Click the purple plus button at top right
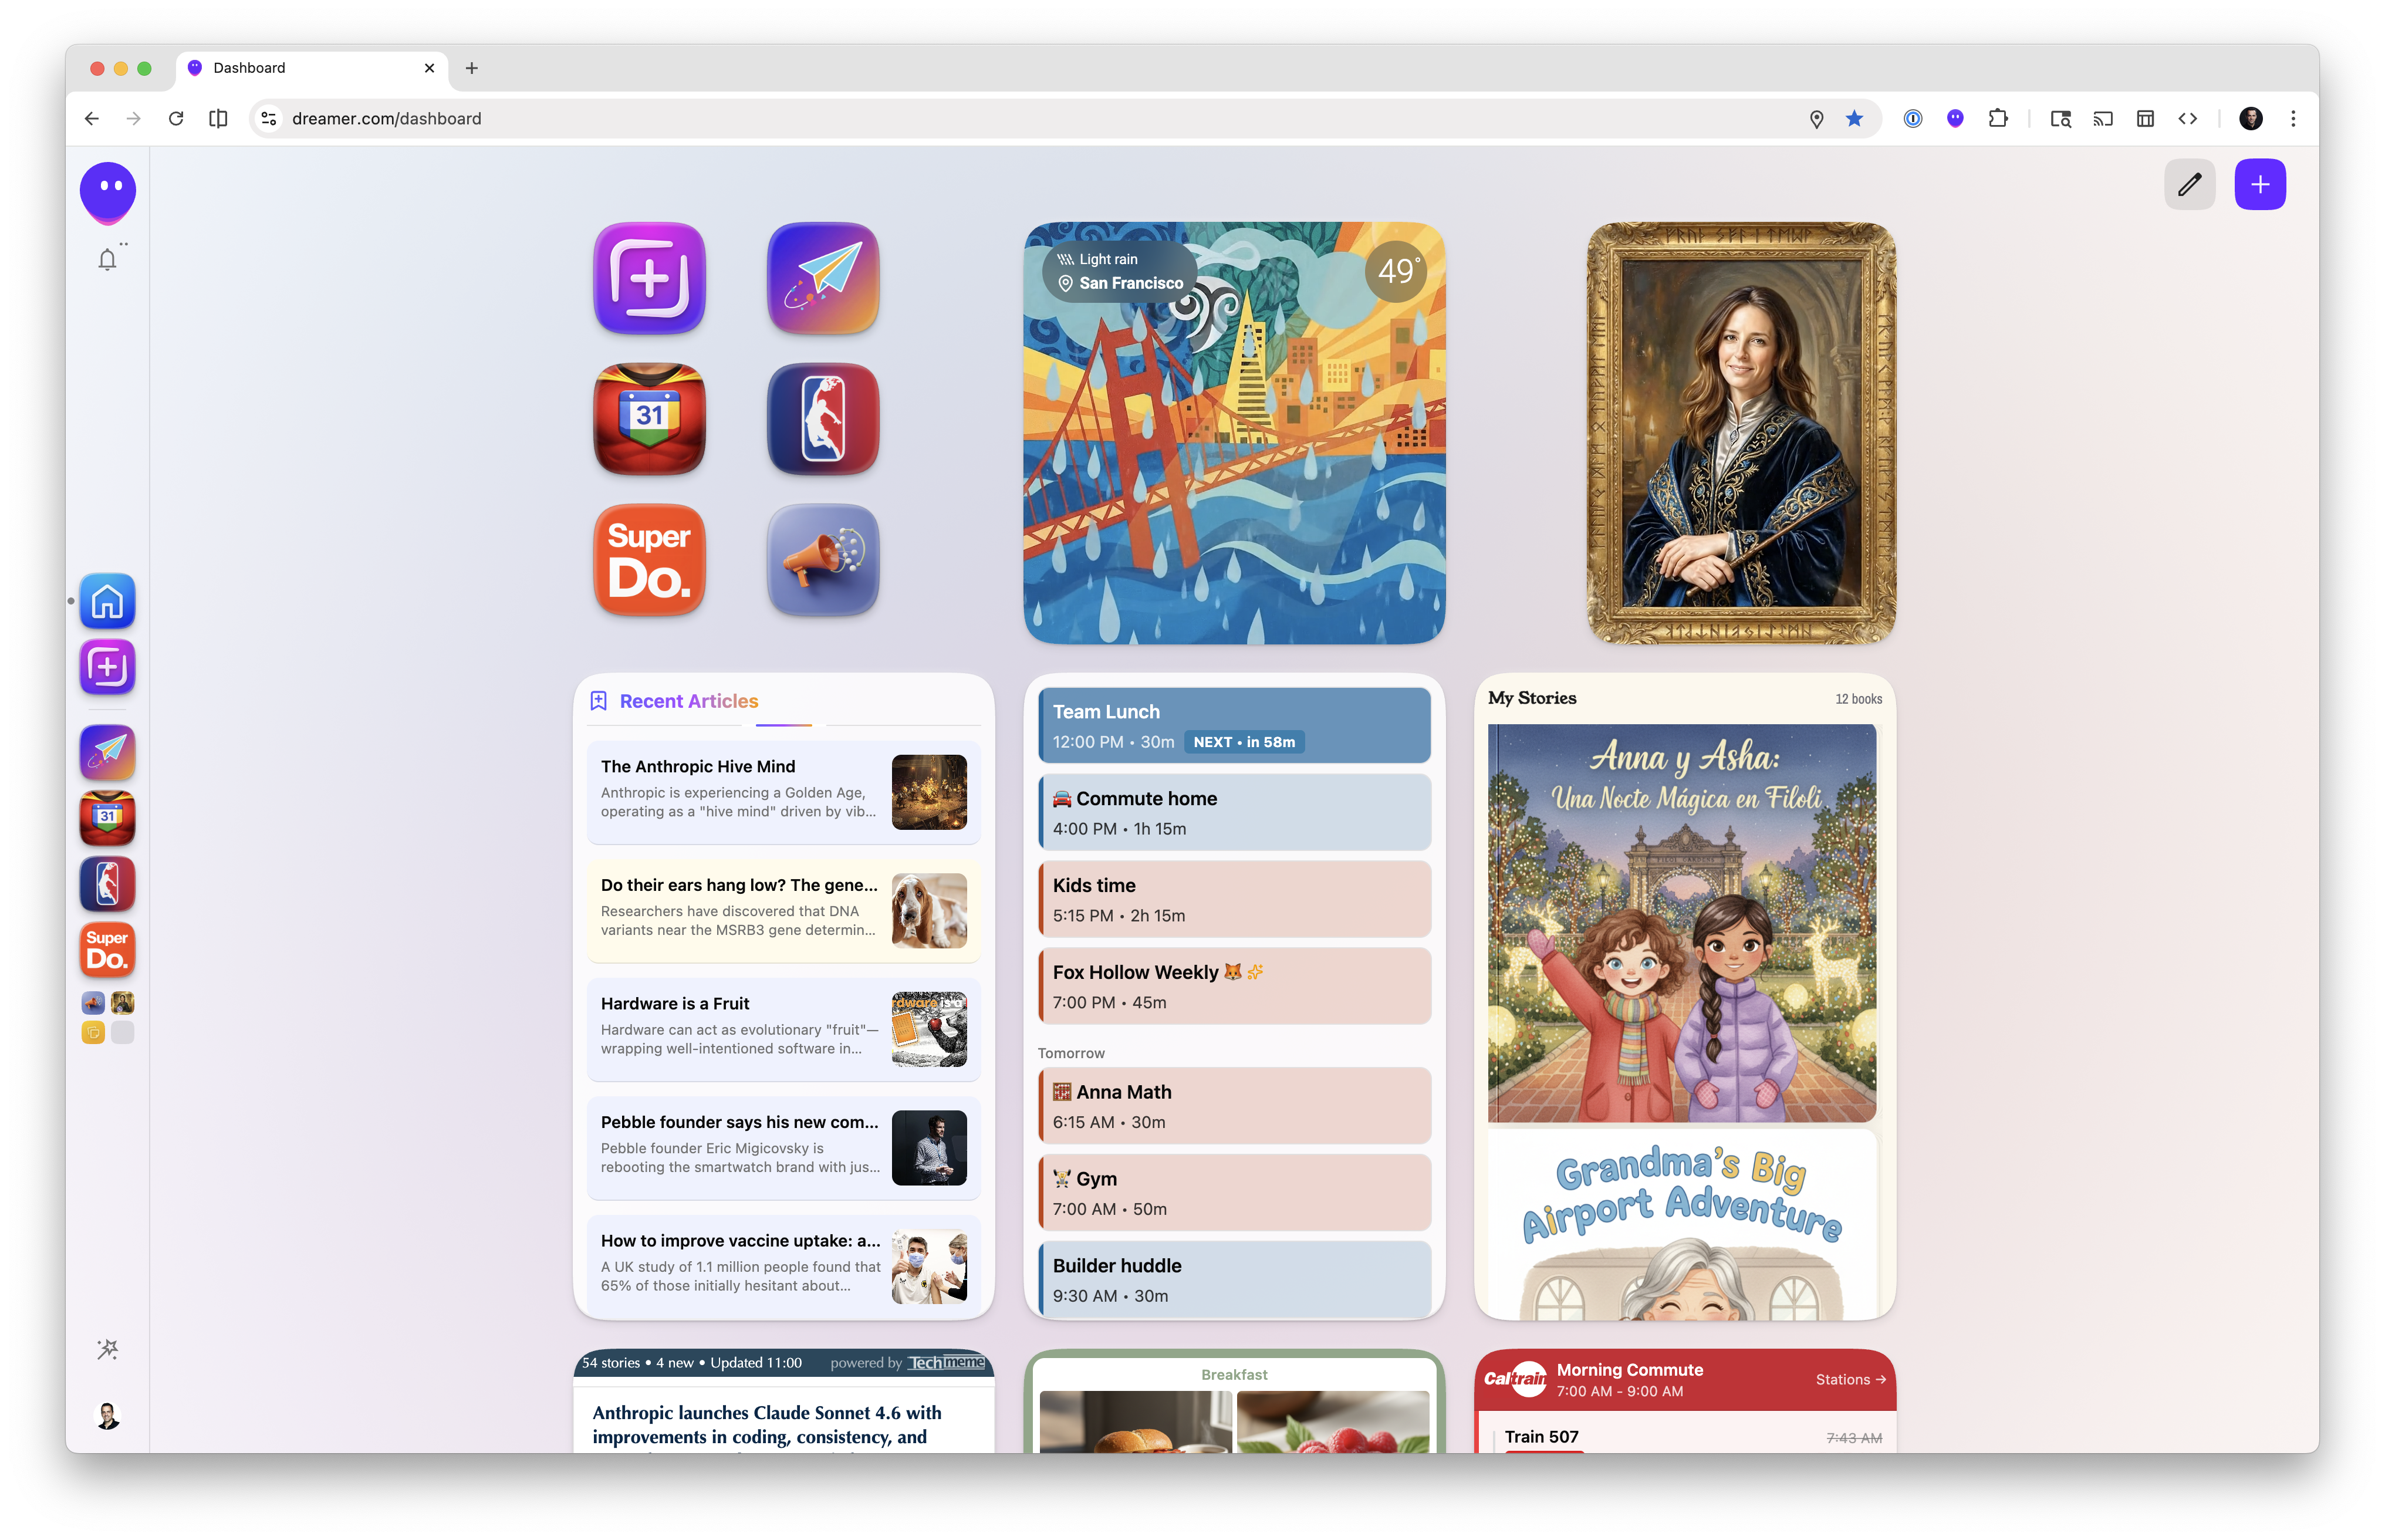 (2260, 184)
